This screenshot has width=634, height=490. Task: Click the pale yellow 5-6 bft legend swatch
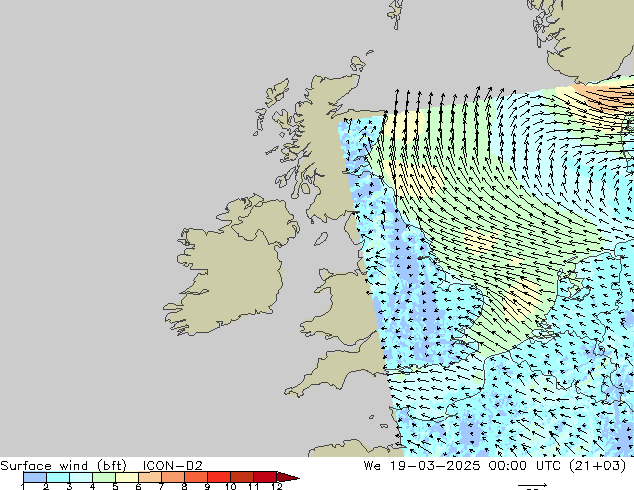click(x=127, y=477)
